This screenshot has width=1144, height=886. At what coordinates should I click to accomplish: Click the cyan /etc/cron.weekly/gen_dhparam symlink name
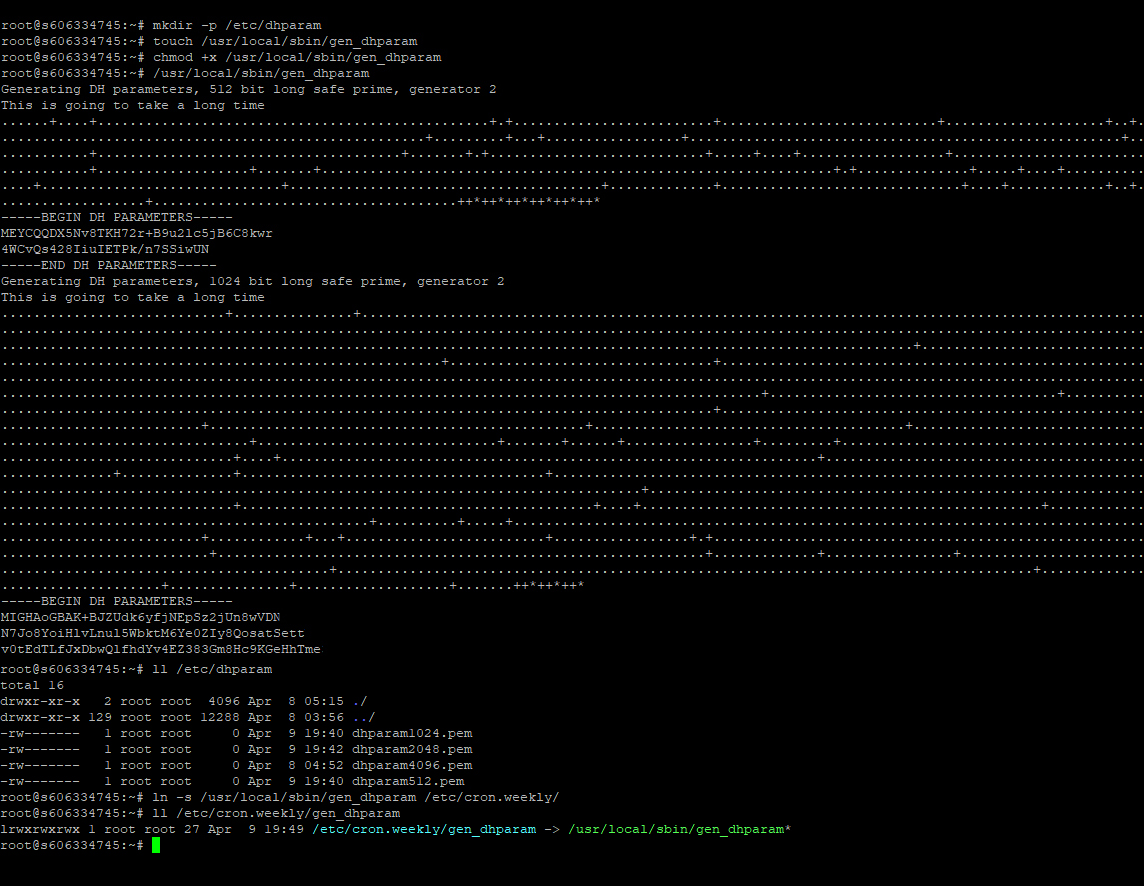click(428, 829)
